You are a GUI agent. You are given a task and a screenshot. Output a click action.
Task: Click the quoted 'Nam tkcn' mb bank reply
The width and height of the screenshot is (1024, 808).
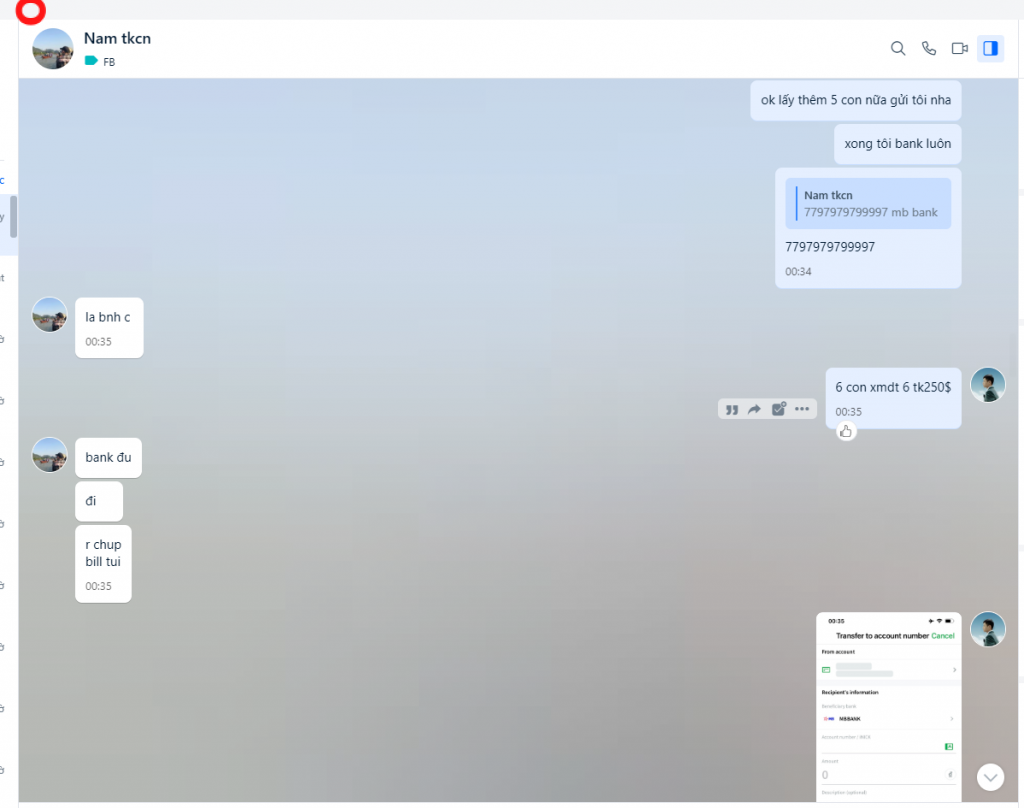[x=867, y=204]
